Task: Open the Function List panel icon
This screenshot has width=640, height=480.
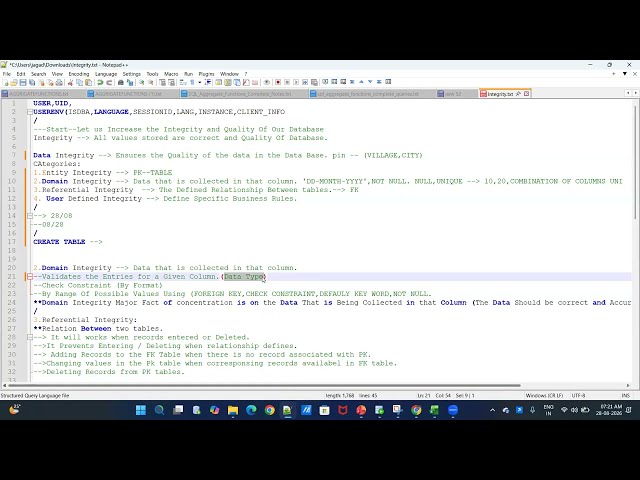Action: [x=246, y=82]
